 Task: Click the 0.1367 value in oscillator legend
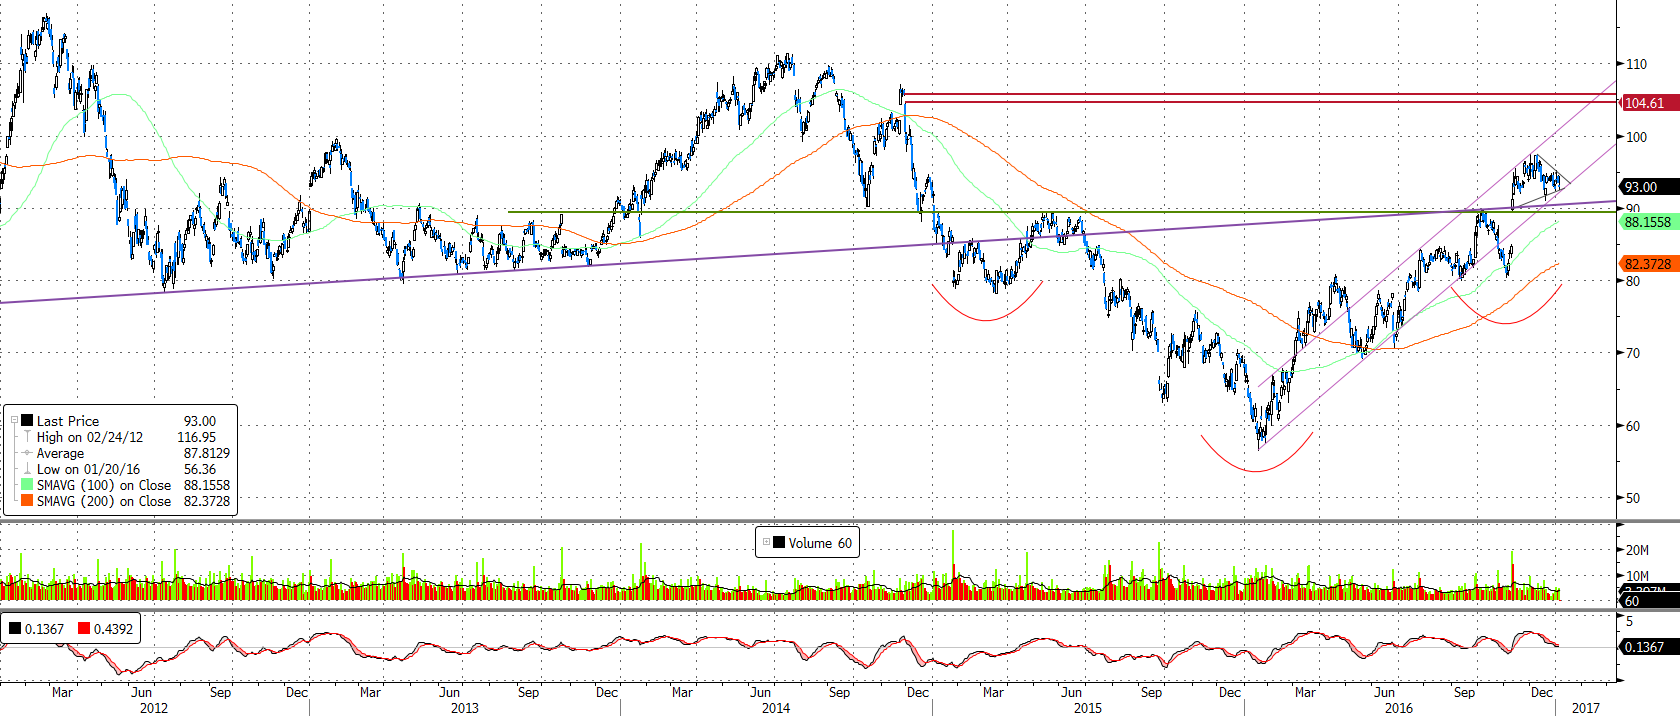coord(44,629)
